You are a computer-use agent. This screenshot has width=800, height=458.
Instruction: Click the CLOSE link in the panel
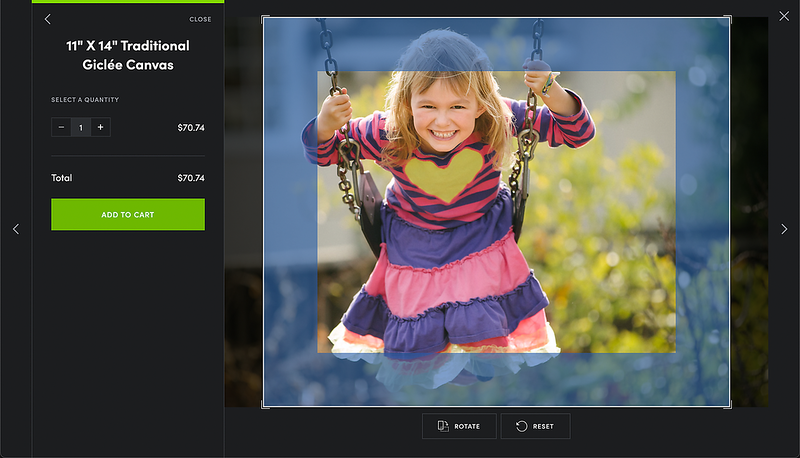[200, 19]
